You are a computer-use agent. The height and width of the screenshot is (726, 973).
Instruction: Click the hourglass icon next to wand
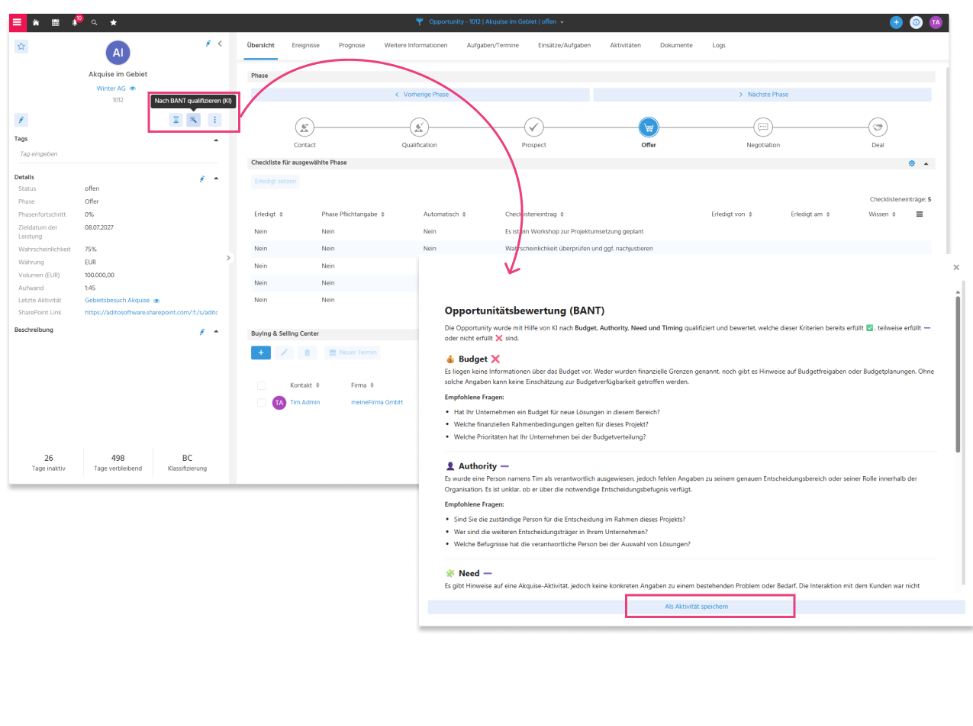[176, 120]
